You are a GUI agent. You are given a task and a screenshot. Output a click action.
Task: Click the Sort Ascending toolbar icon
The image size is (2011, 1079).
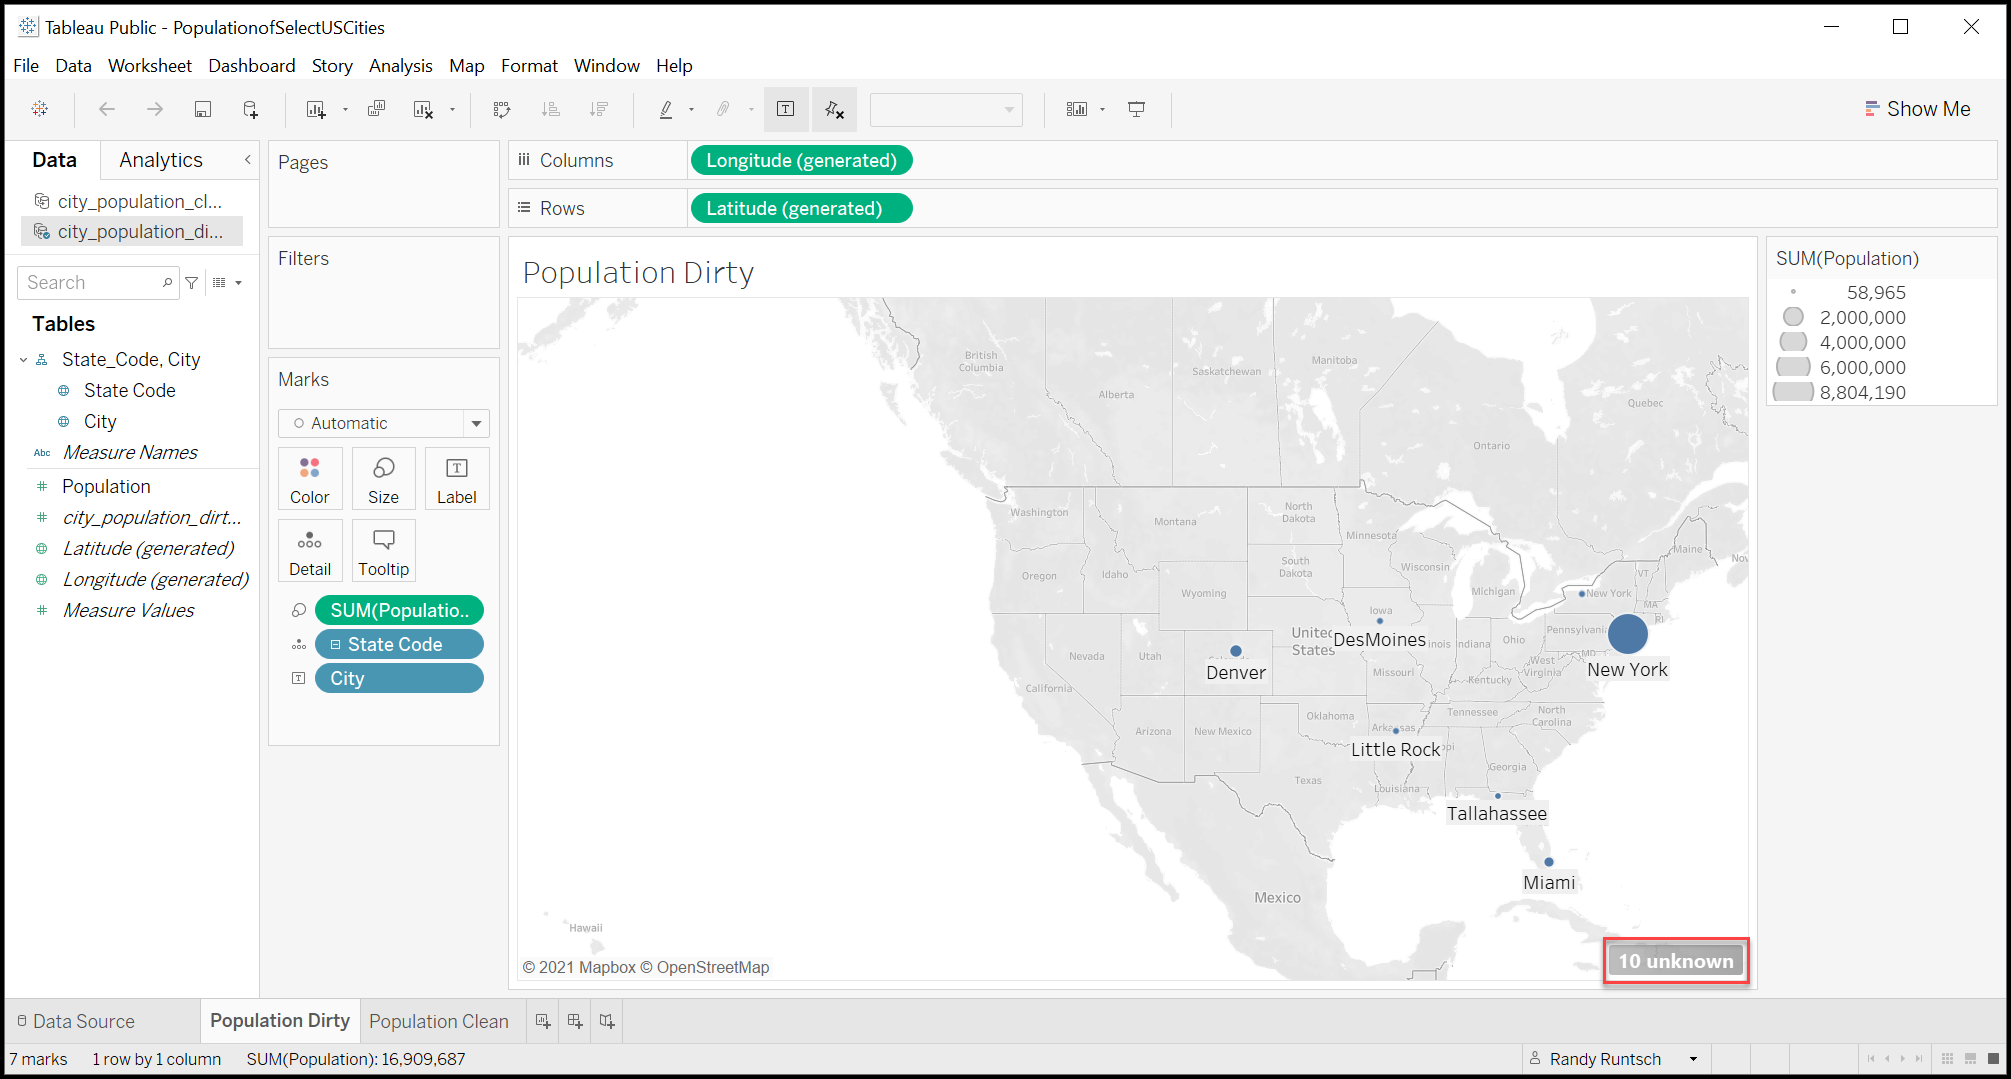(x=550, y=109)
